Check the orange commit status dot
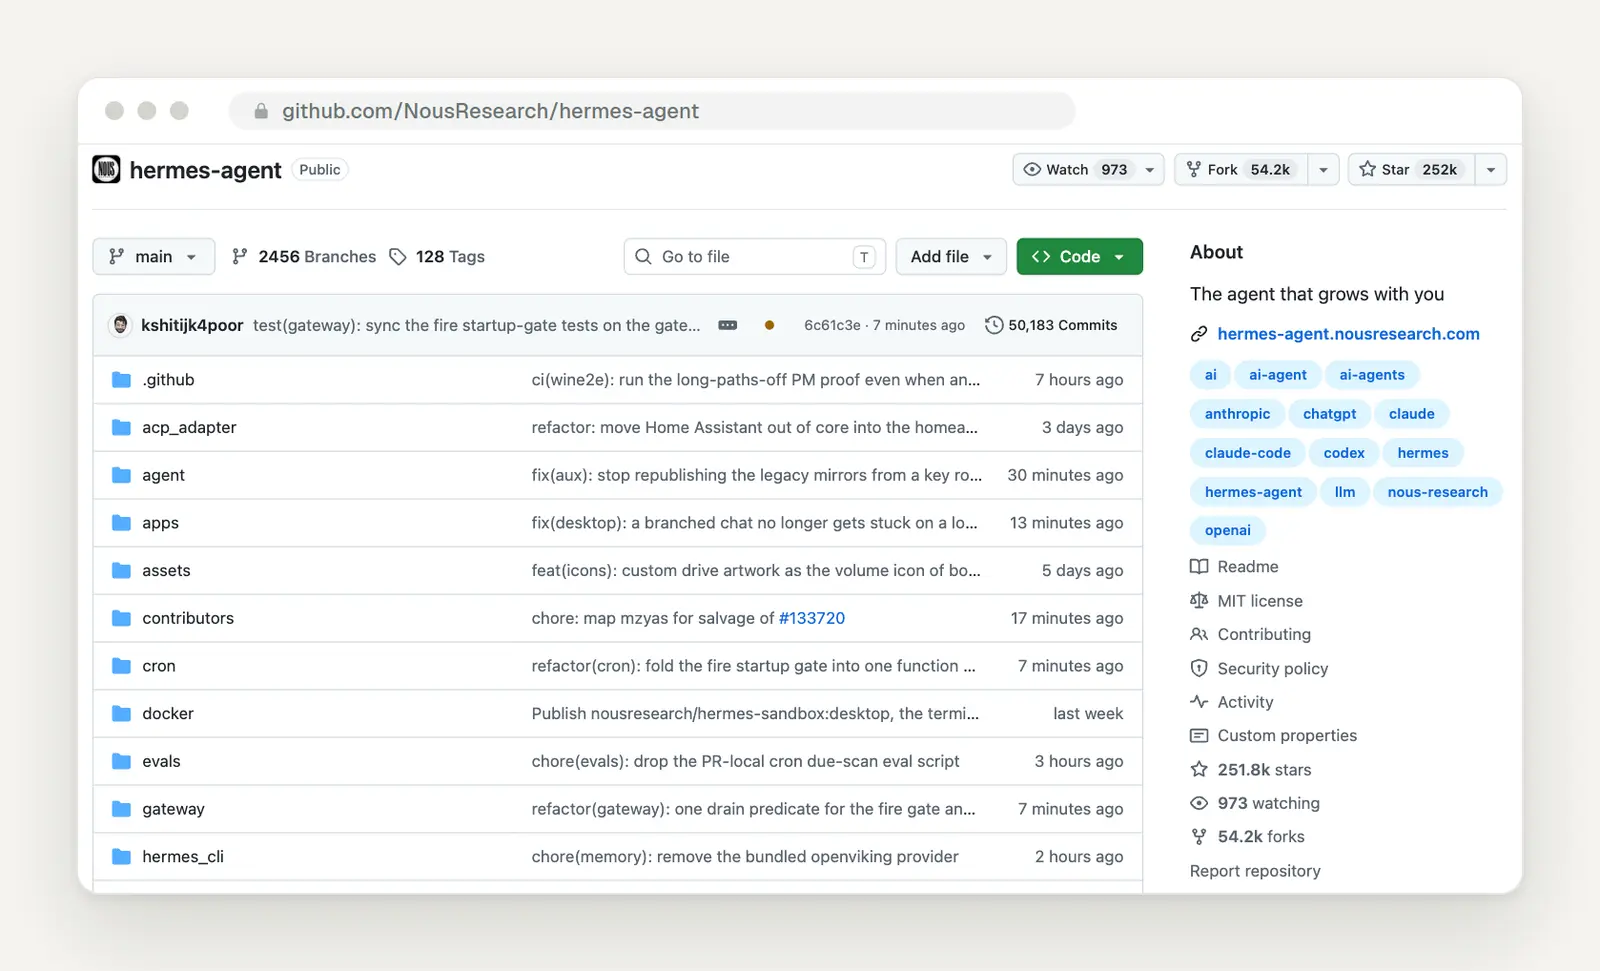 (x=769, y=325)
